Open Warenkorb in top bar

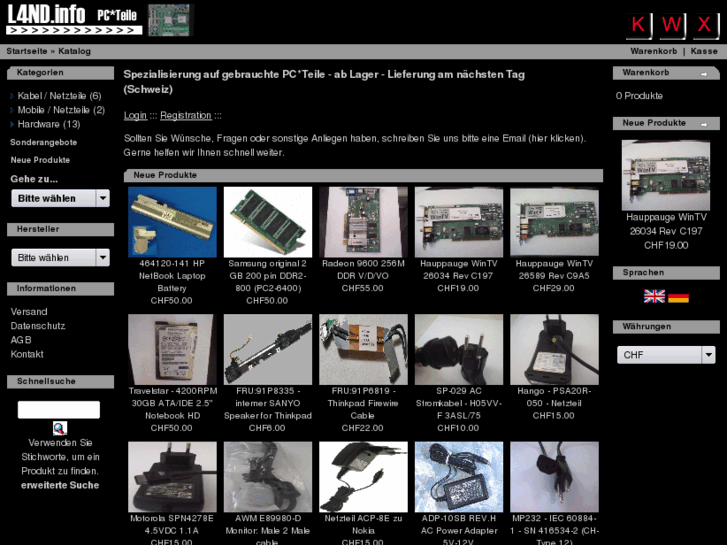pos(653,51)
